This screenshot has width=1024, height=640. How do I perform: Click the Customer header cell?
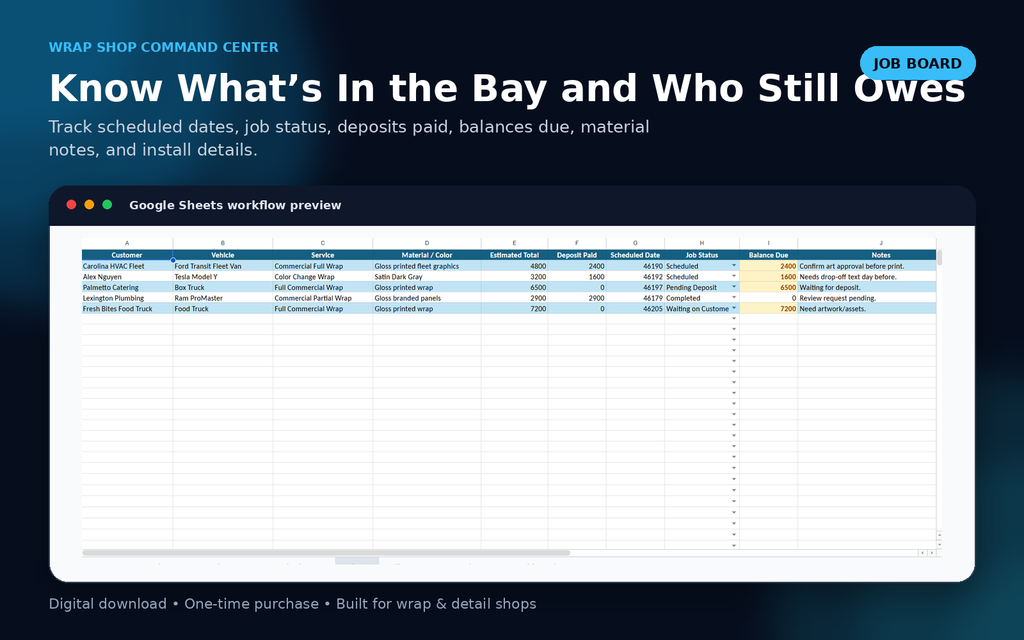tap(127, 255)
